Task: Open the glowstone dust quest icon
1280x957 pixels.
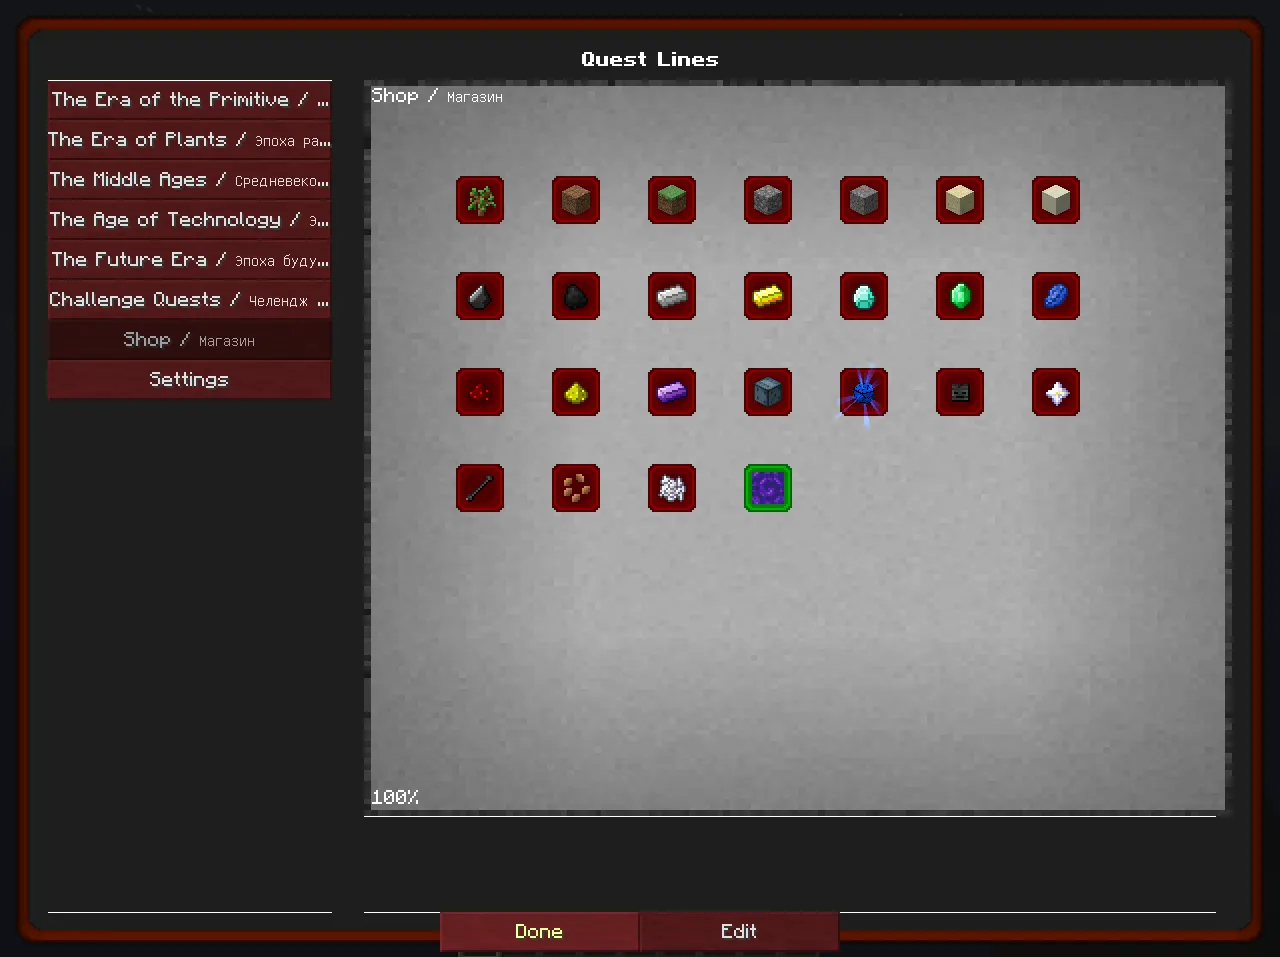Action: tap(576, 392)
